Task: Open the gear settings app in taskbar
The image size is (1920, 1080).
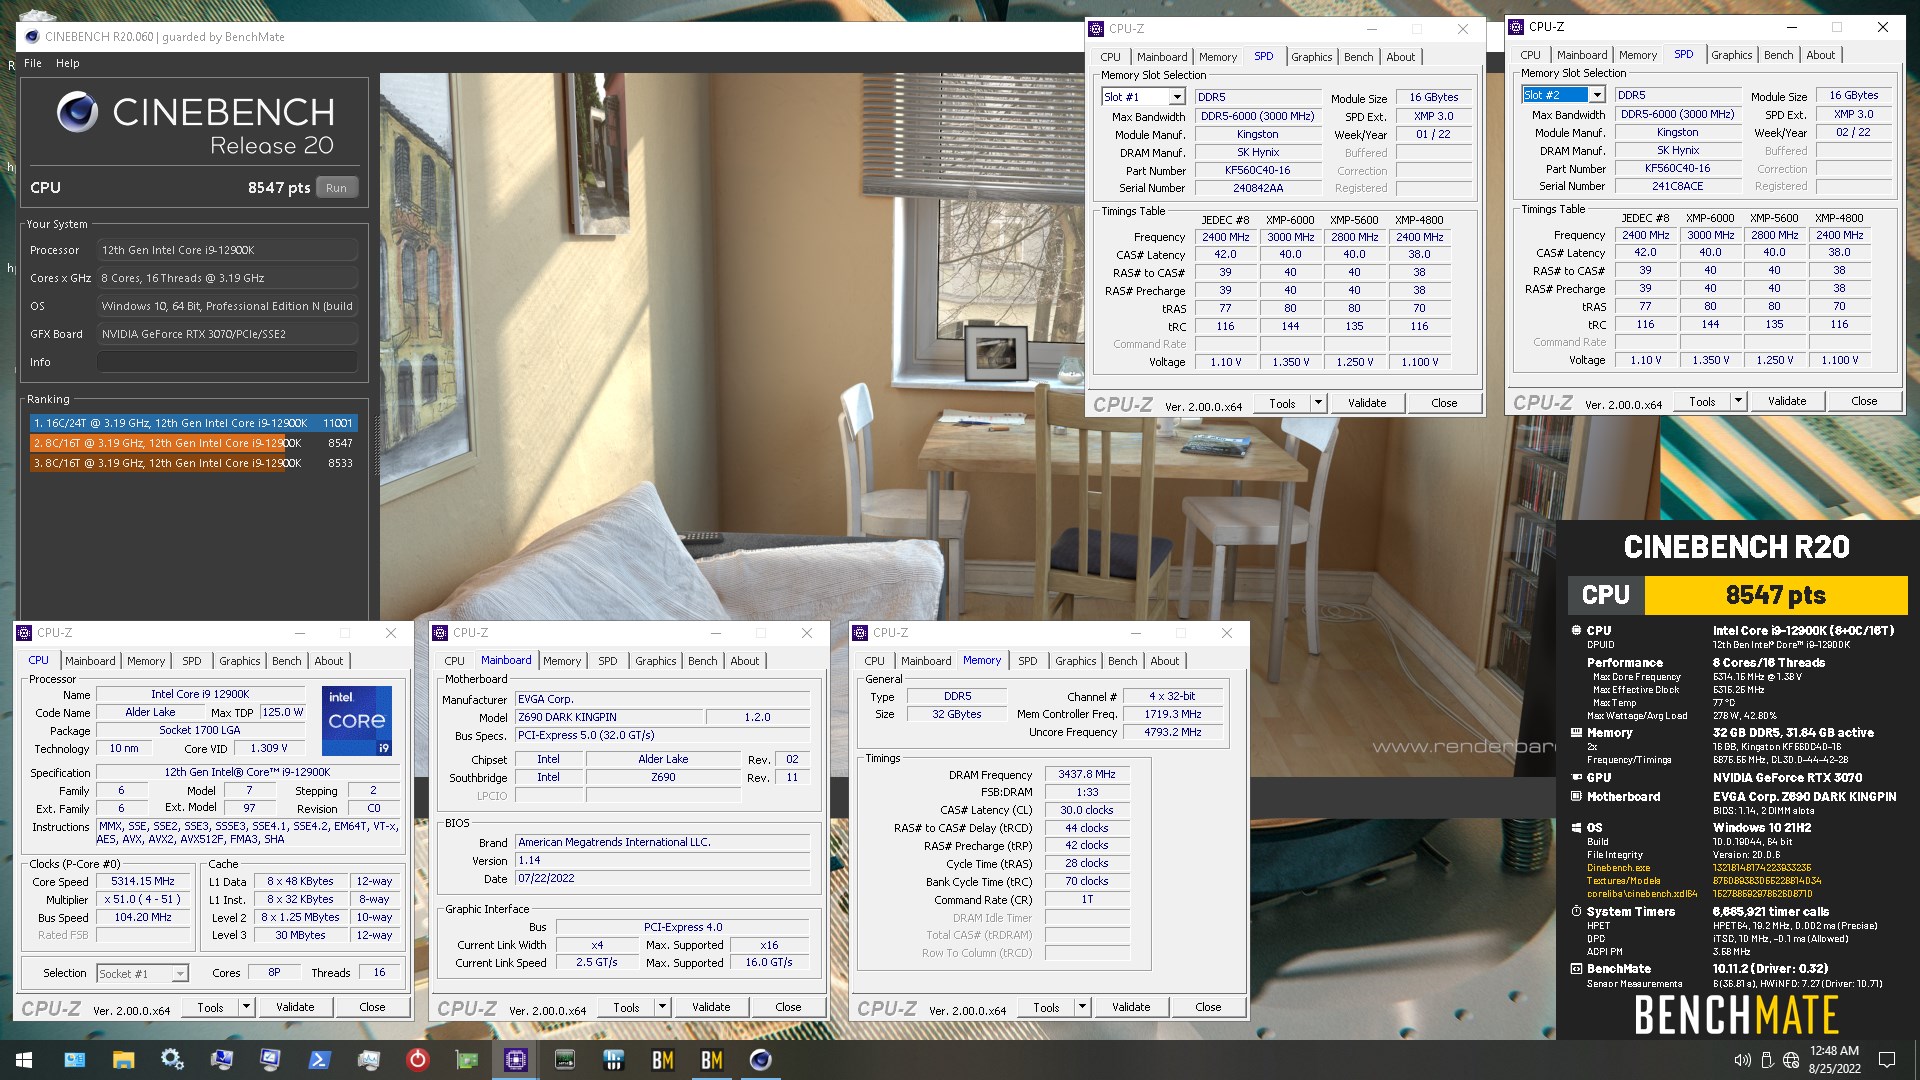Action: coord(172,1060)
